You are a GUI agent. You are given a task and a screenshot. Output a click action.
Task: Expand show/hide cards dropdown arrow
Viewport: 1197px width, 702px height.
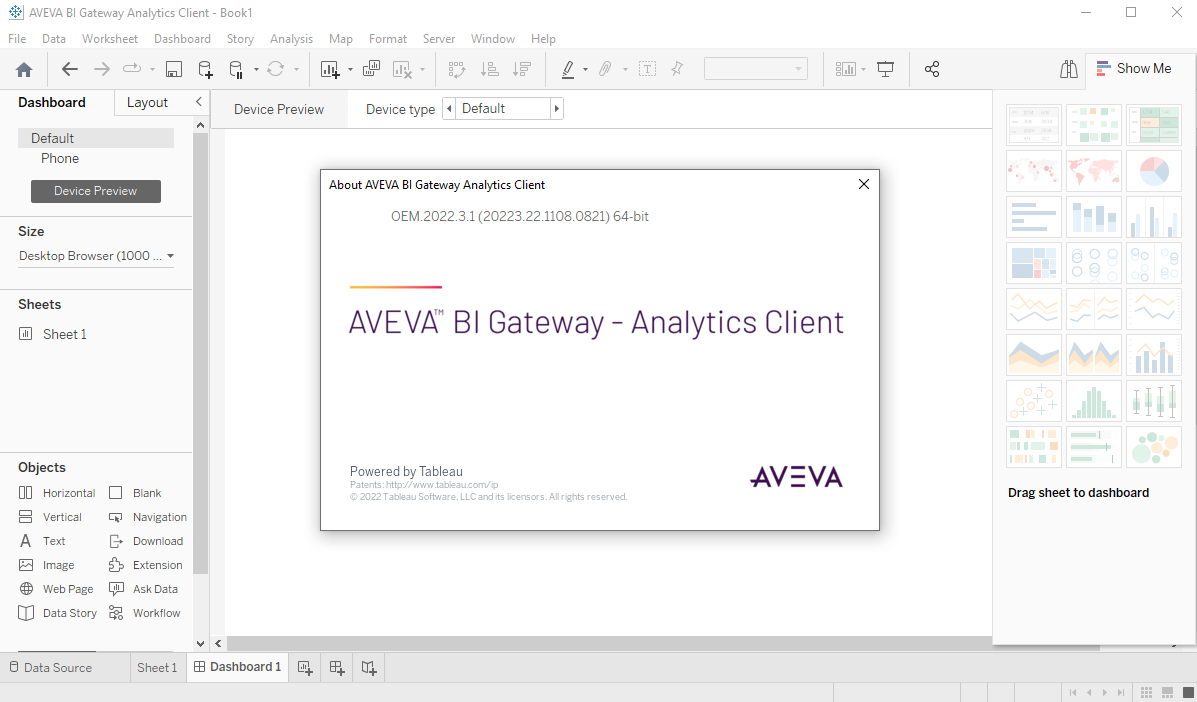(863, 69)
